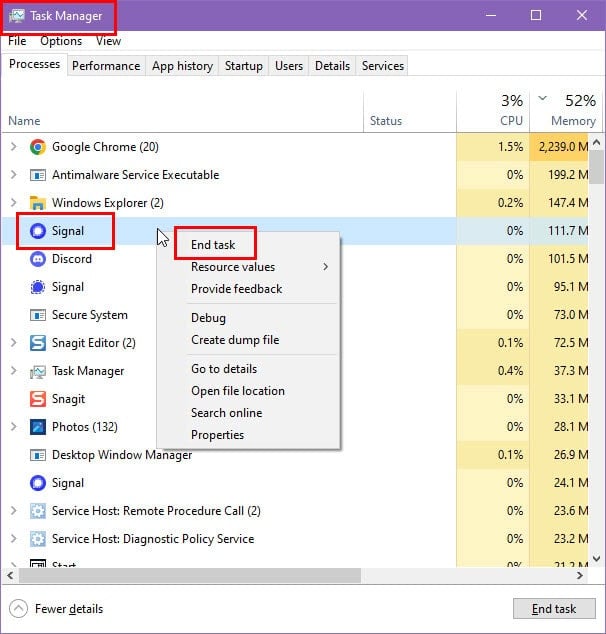
Task: Open the Options menu
Action: coord(61,41)
